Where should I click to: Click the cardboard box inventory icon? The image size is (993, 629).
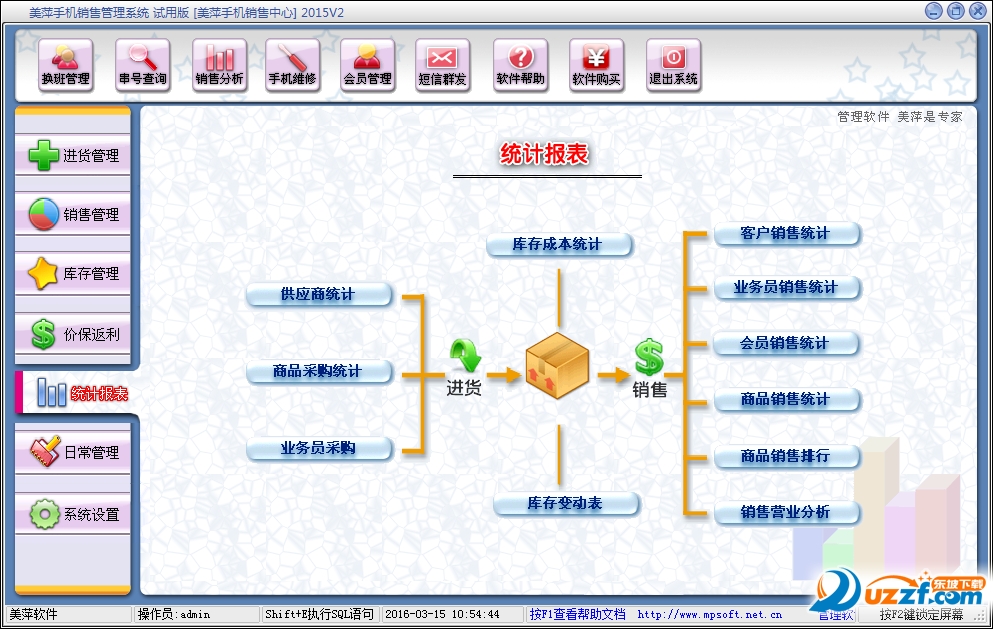pos(557,365)
